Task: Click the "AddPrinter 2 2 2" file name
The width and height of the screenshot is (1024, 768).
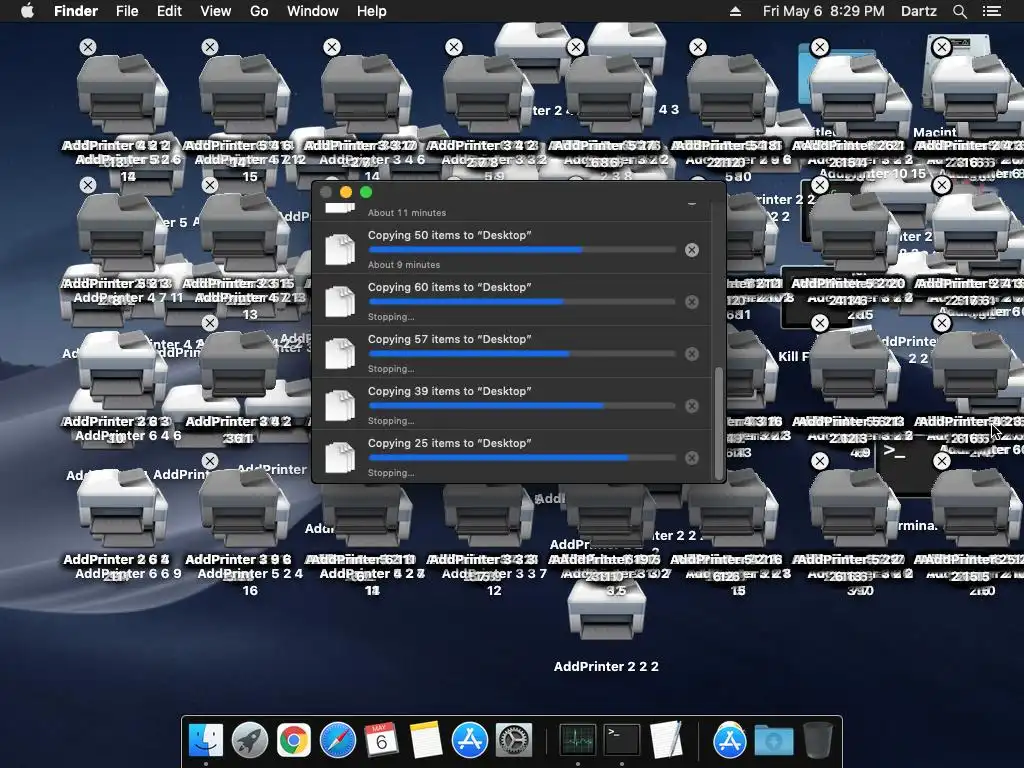Action: pos(606,667)
